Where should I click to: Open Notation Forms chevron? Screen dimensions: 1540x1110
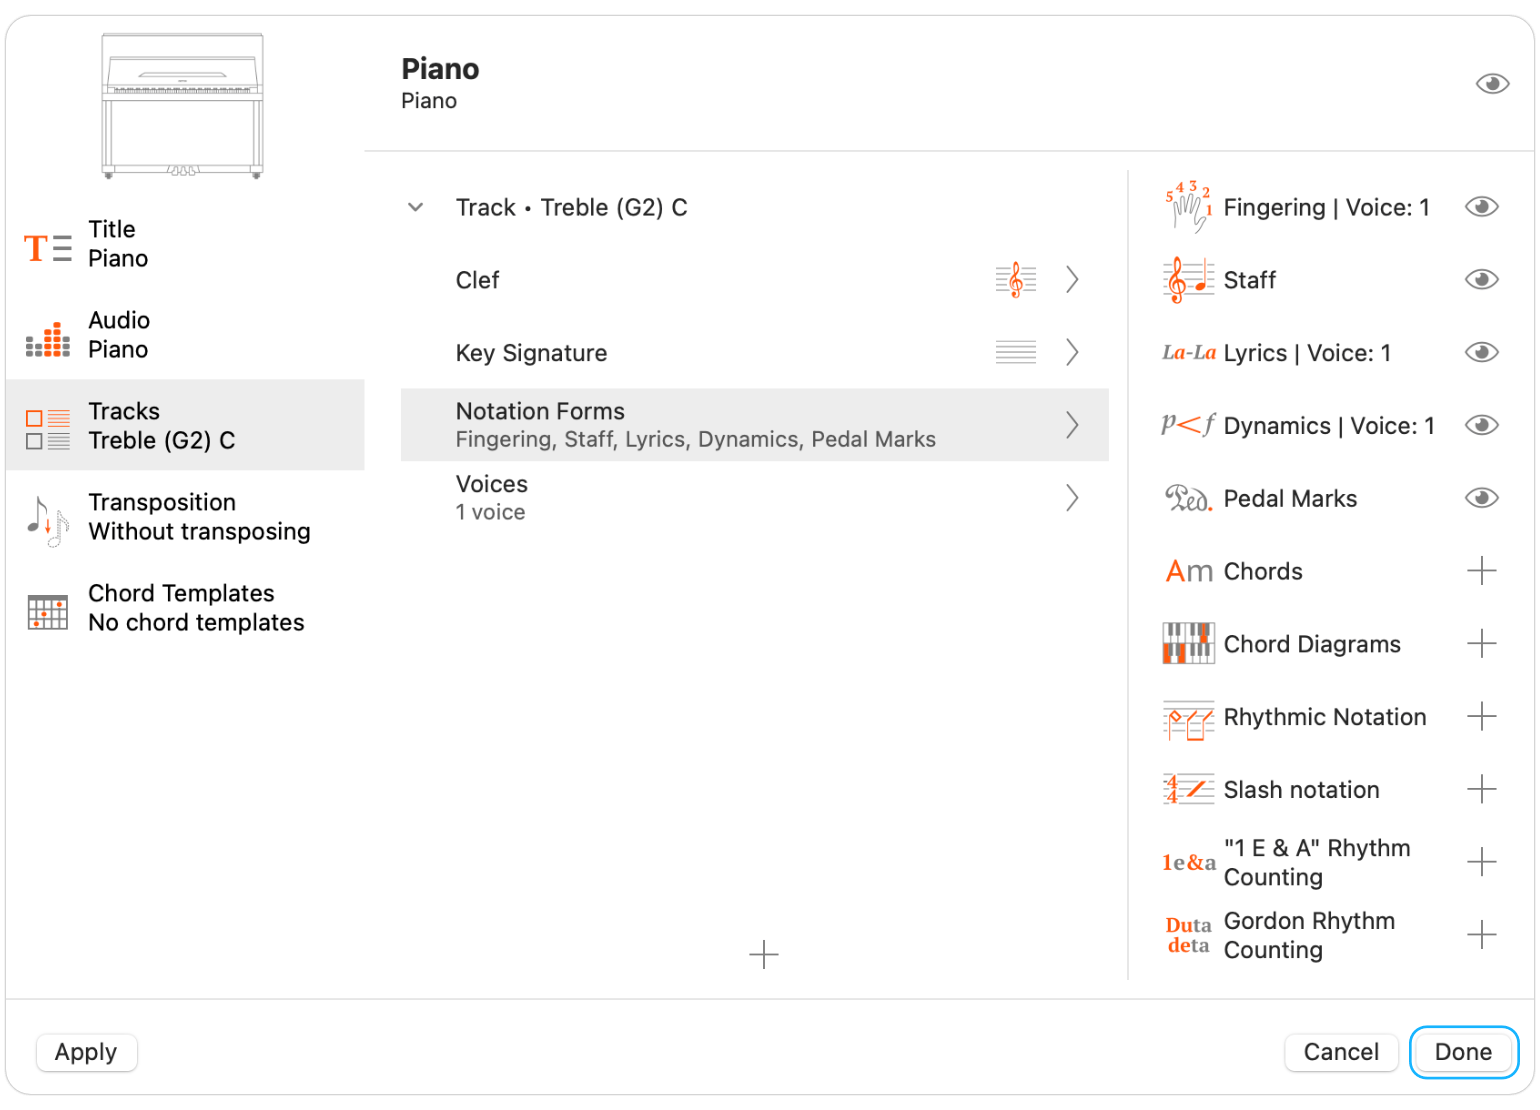[x=1072, y=425]
